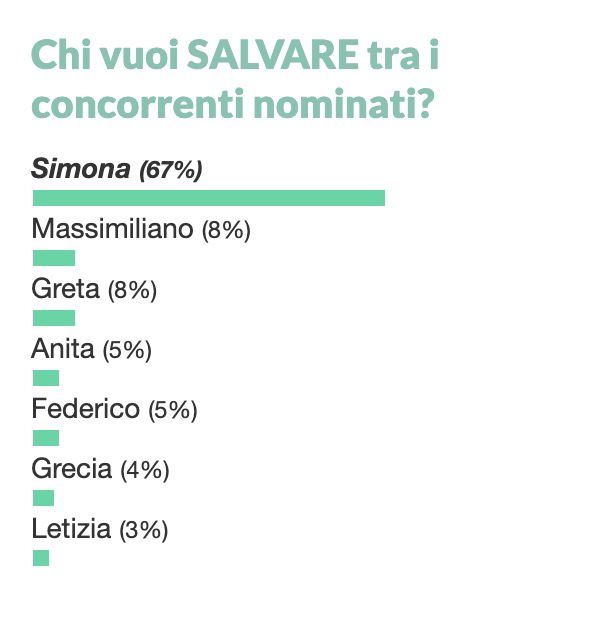Select the Massimiliano (8%) label

click(141, 230)
